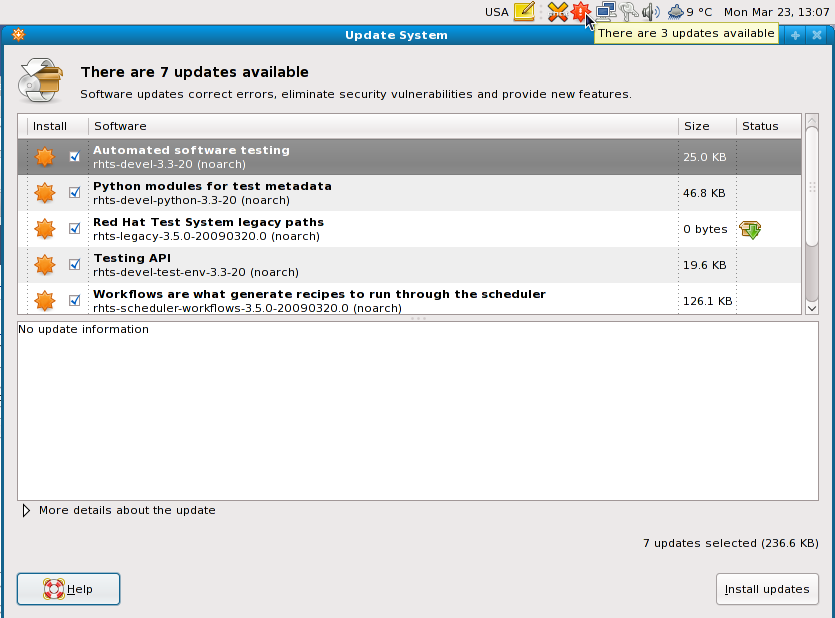Click the volume speaker icon
835x618 pixels.
point(651,12)
